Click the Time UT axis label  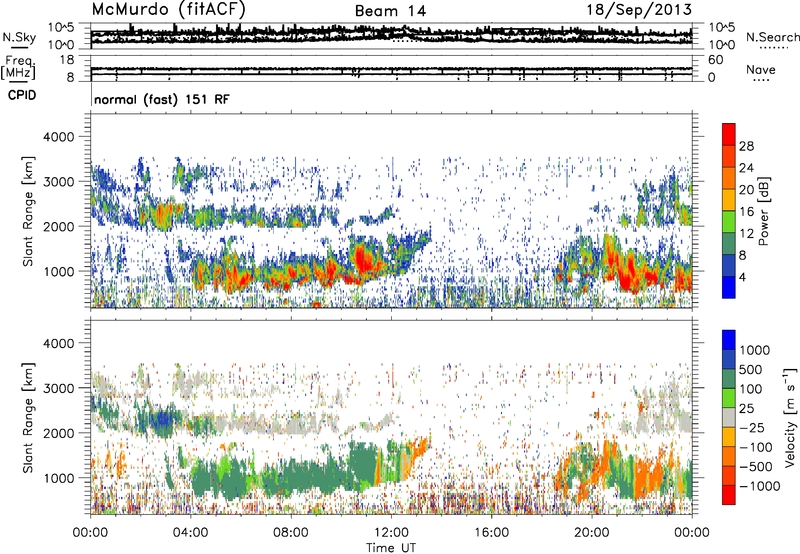click(391, 548)
